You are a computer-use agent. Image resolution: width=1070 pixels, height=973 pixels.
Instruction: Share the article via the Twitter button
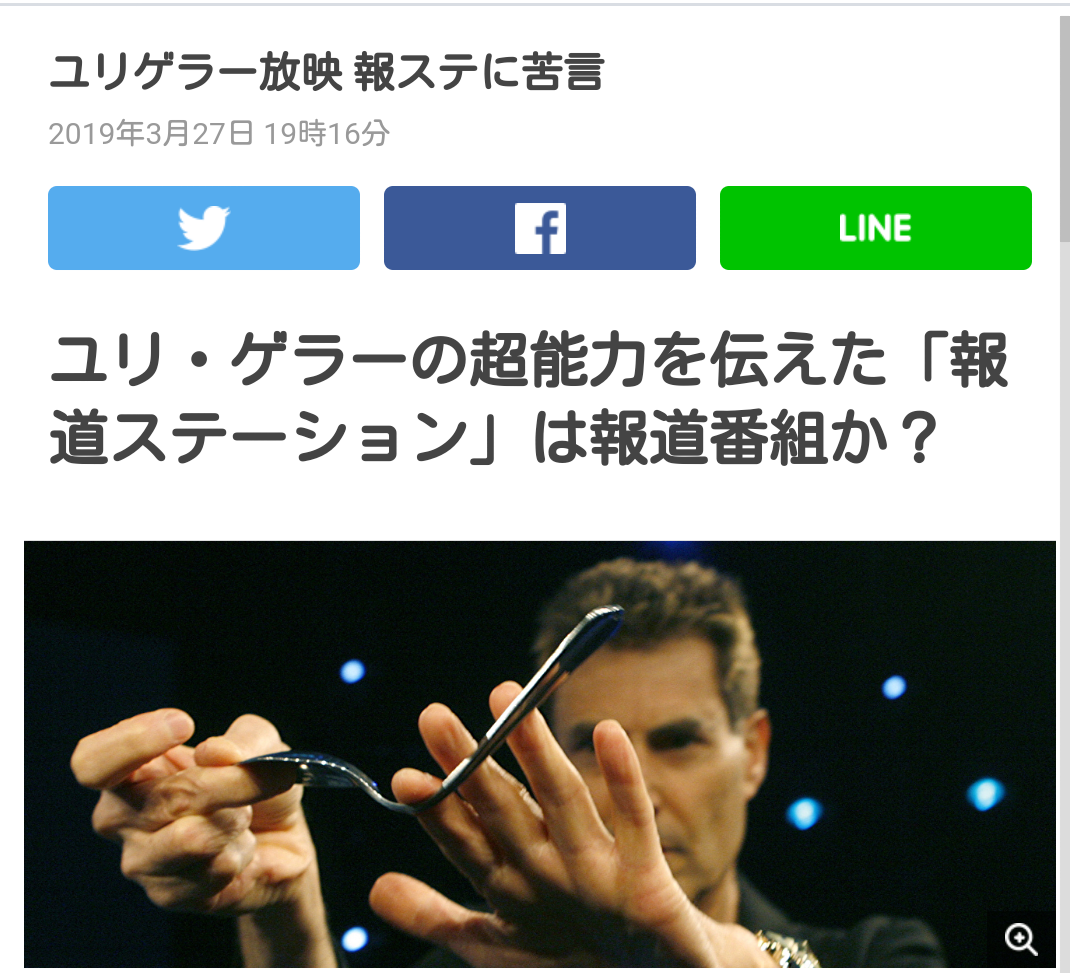point(203,228)
